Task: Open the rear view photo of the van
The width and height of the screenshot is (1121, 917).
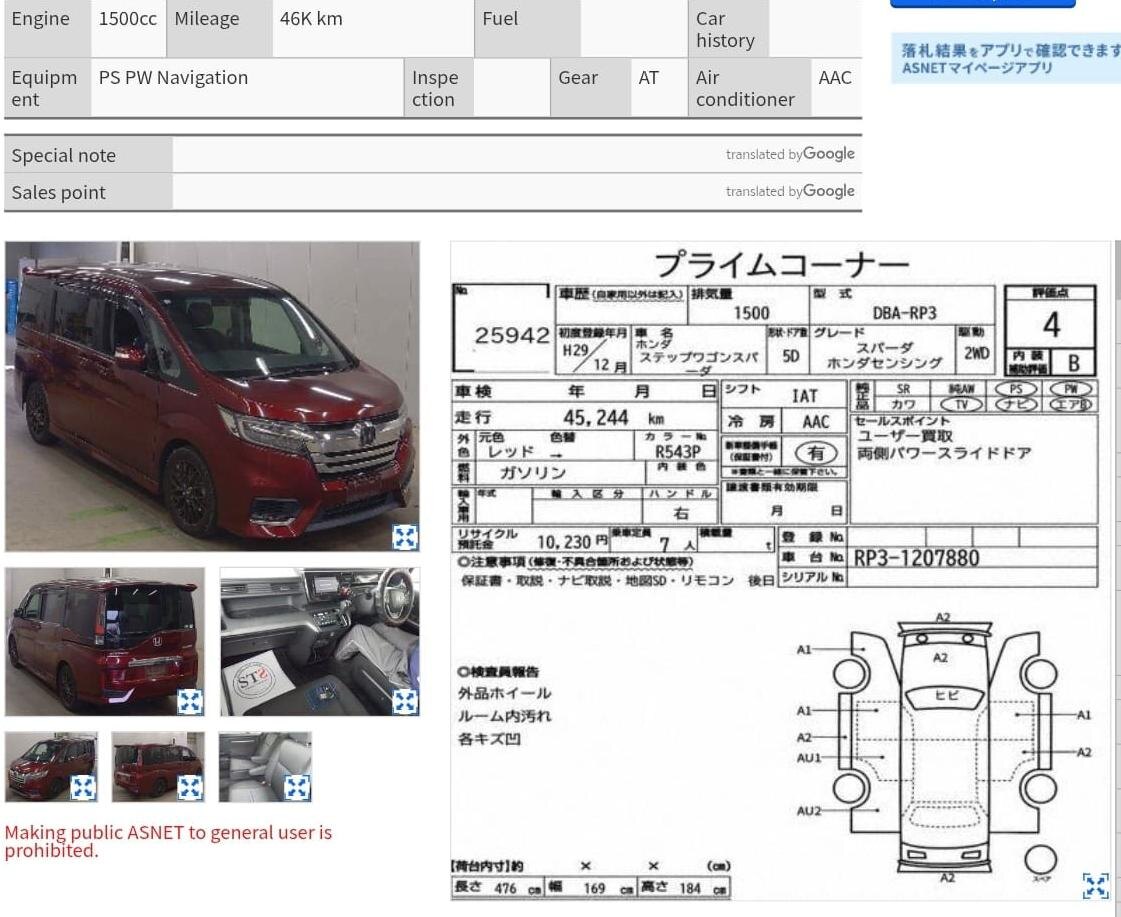Action: tap(104, 642)
